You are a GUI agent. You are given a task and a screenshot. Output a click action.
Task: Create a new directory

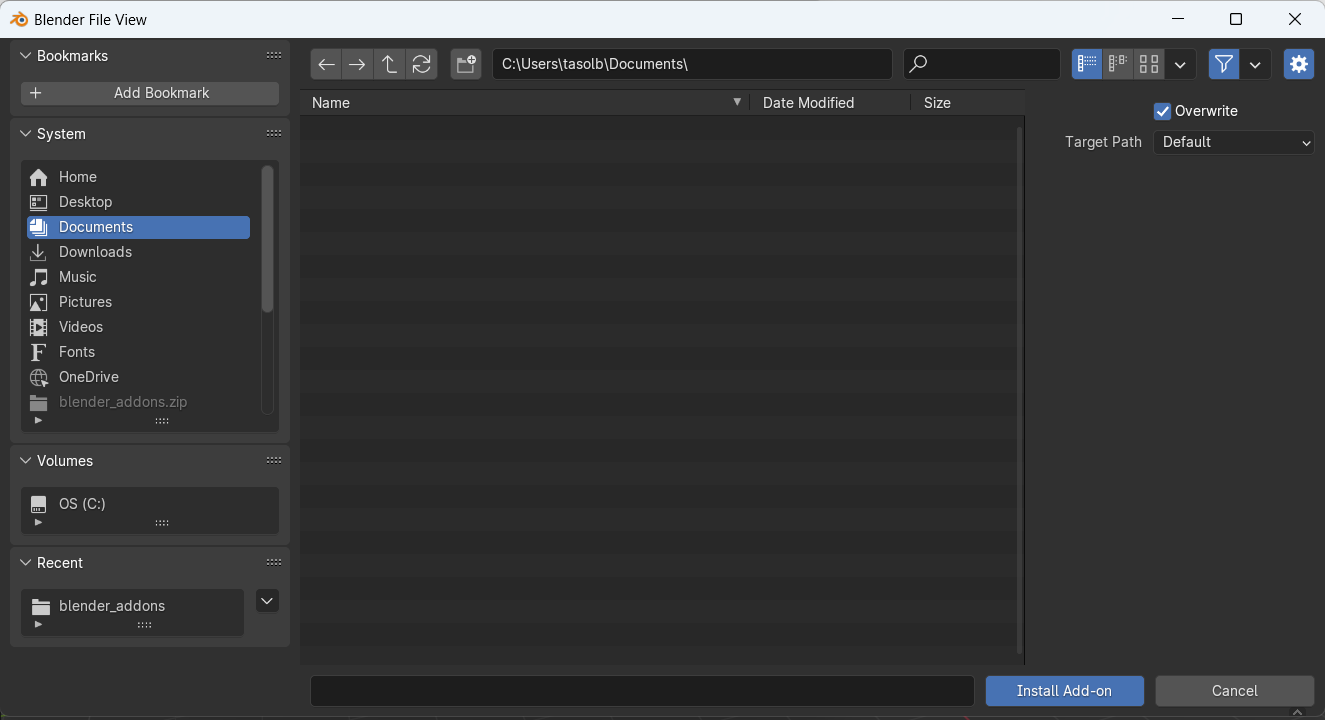465,63
